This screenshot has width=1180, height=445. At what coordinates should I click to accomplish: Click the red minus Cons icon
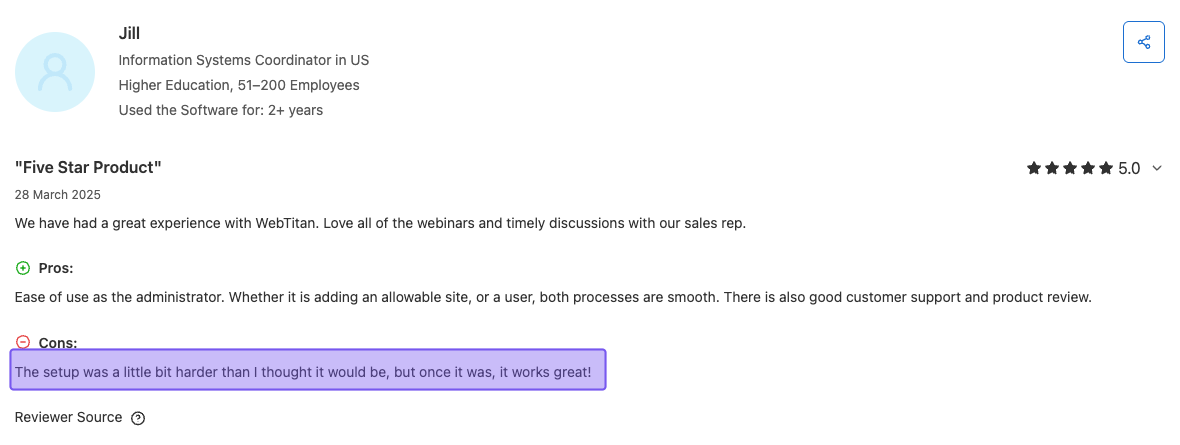[x=23, y=343]
